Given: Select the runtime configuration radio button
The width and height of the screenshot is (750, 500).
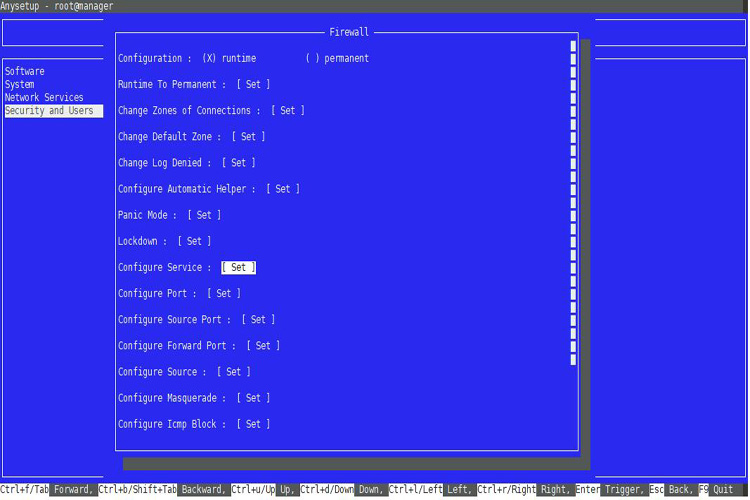Looking at the screenshot, I should point(209,58).
